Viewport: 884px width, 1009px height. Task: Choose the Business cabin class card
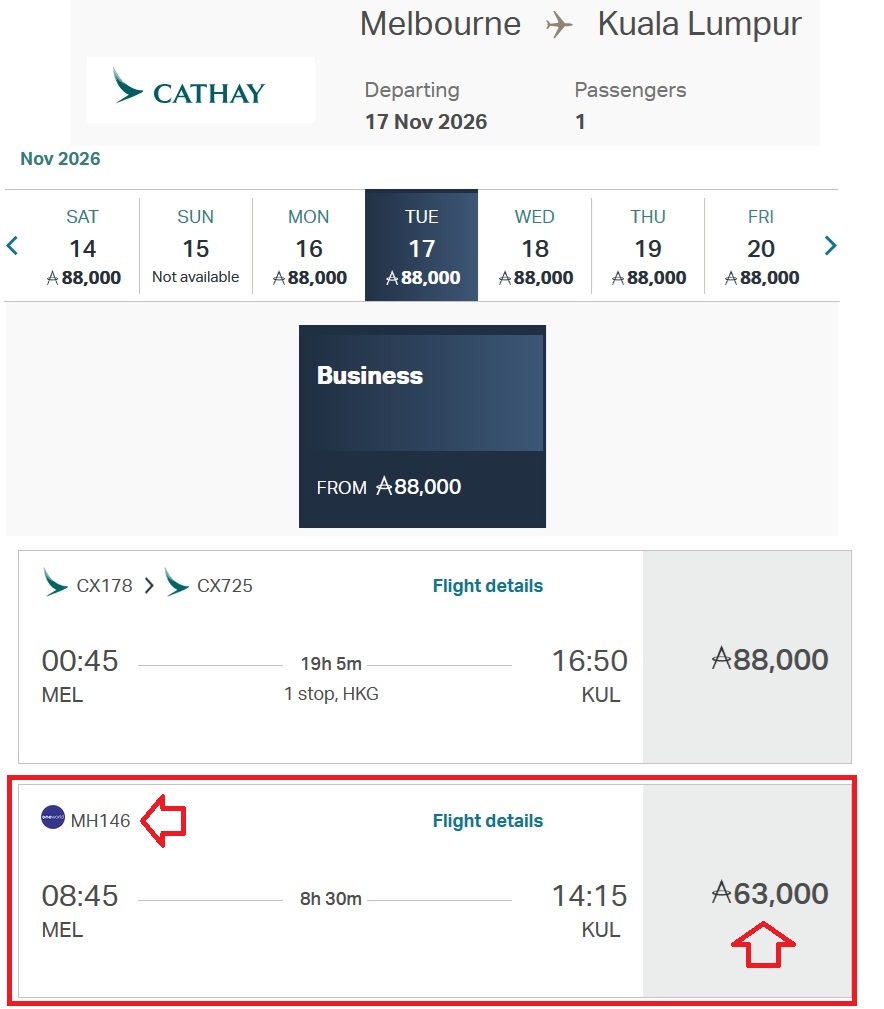point(422,426)
